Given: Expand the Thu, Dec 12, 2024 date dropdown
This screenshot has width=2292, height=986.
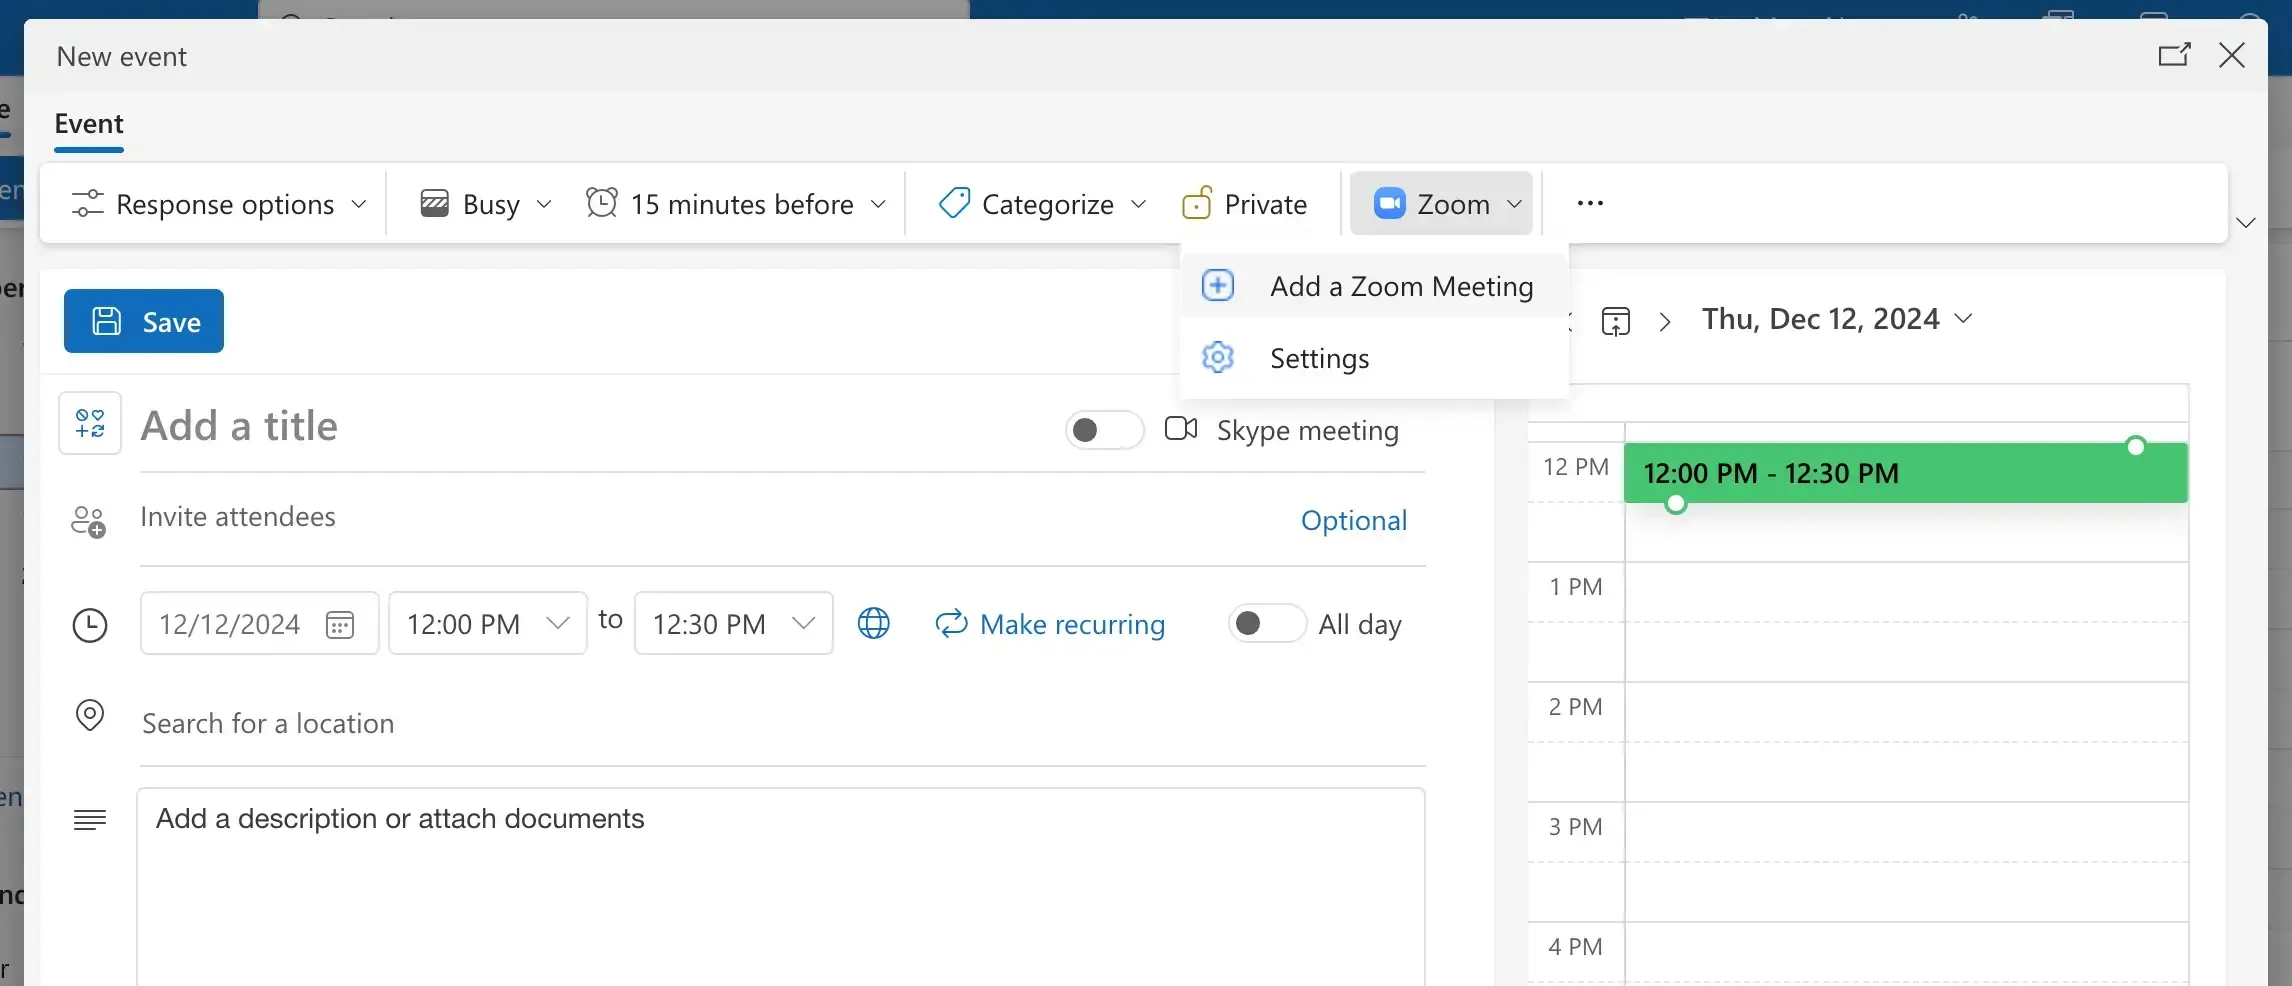Looking at the screenshot, I should click(x=1836, y=318).
